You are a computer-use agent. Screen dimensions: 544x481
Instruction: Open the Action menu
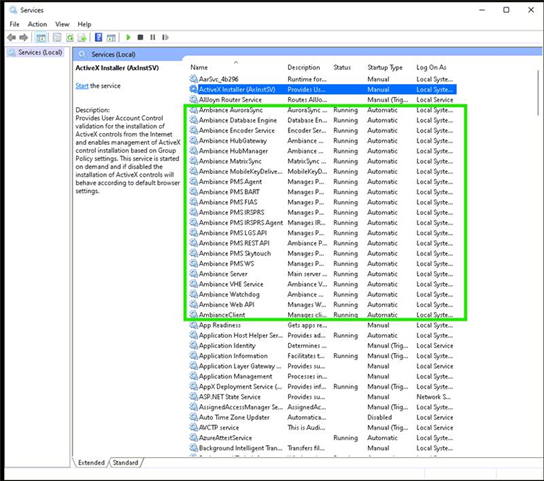click(x=37, y=24)
